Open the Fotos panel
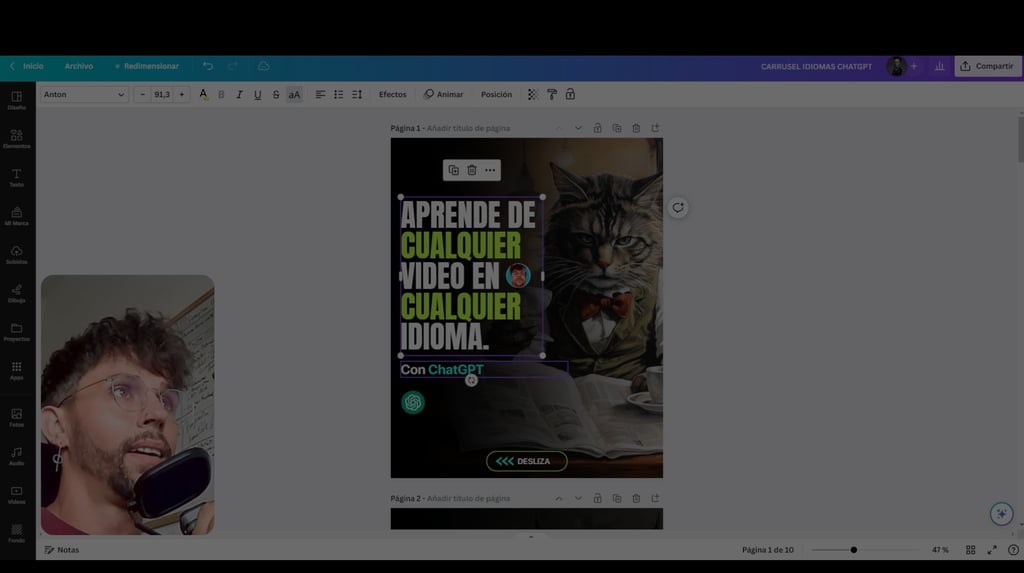 (16, 417)
